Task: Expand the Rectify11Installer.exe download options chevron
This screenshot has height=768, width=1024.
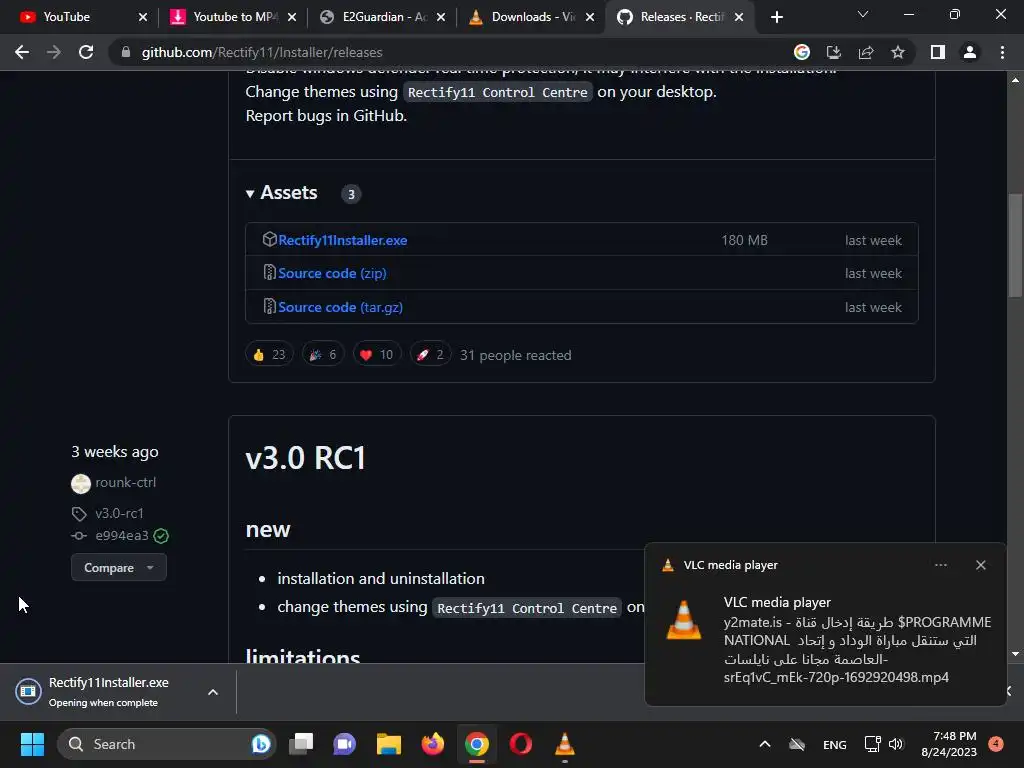Action: [213, 692]
